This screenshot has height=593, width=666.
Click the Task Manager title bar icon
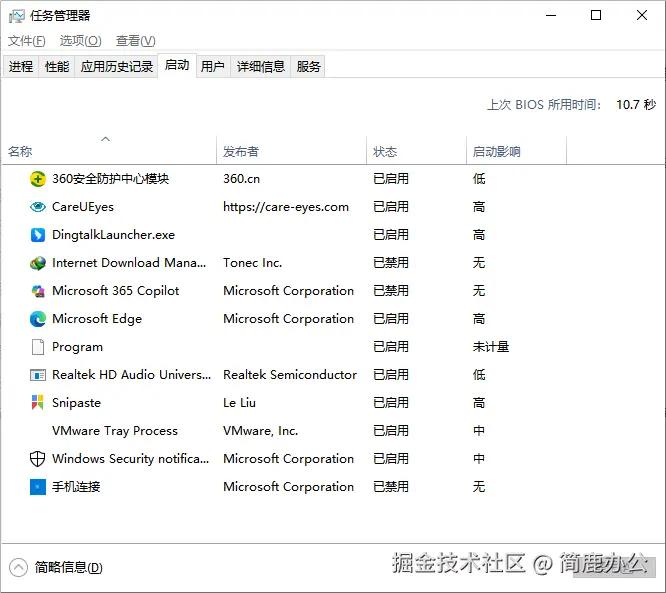click(x=17, y=16)
